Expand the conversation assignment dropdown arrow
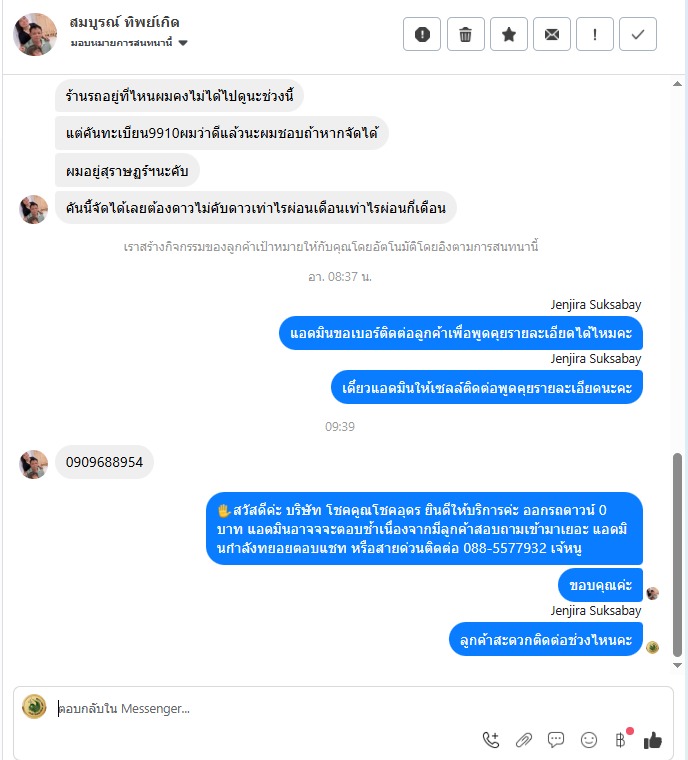This screenshot has height=760, width=688. point(183,43)
